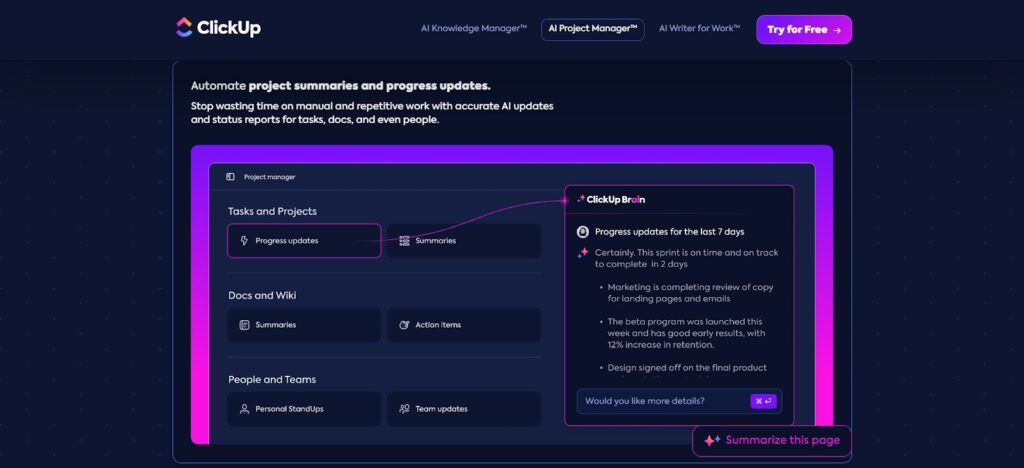Image resolution: width=1024 pixels, height=468 pixels.
Task: Click the lightning bolt icon beside Progress updates
Action: pyautogui.click(x=243, y=241)
